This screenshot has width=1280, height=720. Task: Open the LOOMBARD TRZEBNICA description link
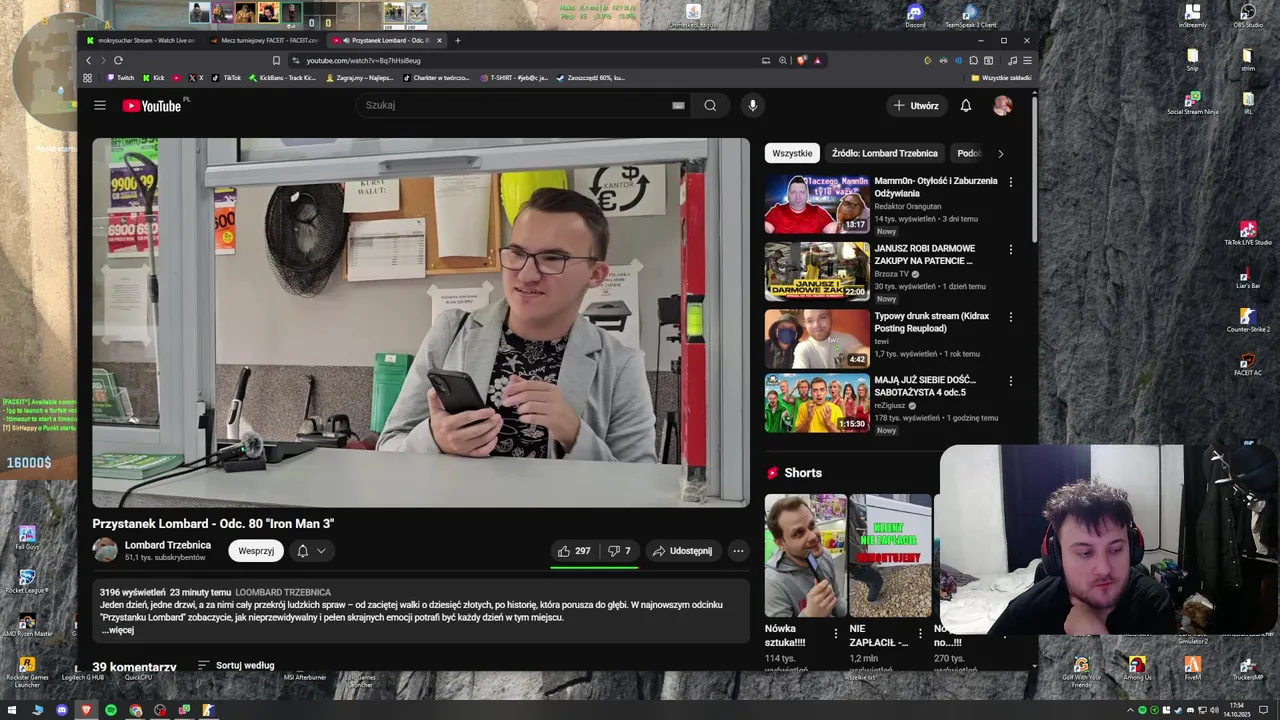click(283, 592)
